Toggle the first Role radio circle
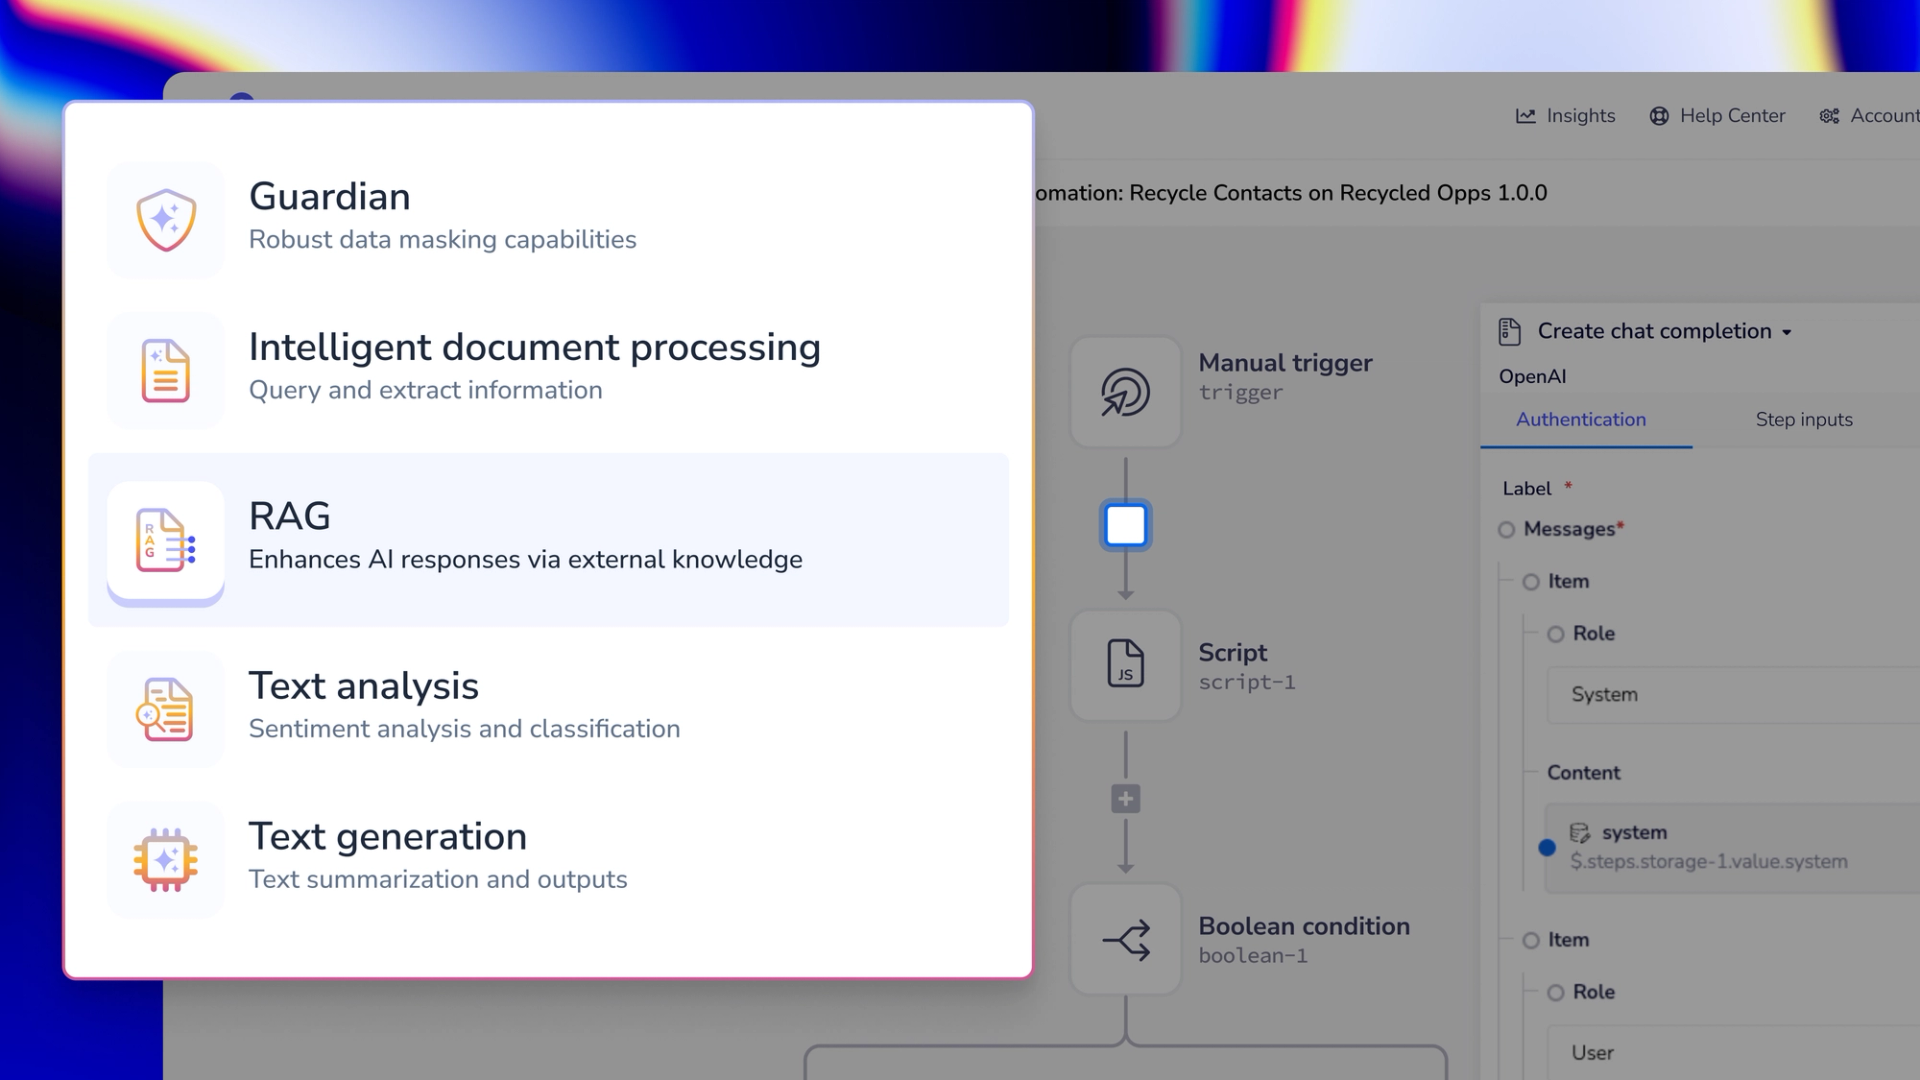1920x1080 pixels. [x=1555, y=634]
